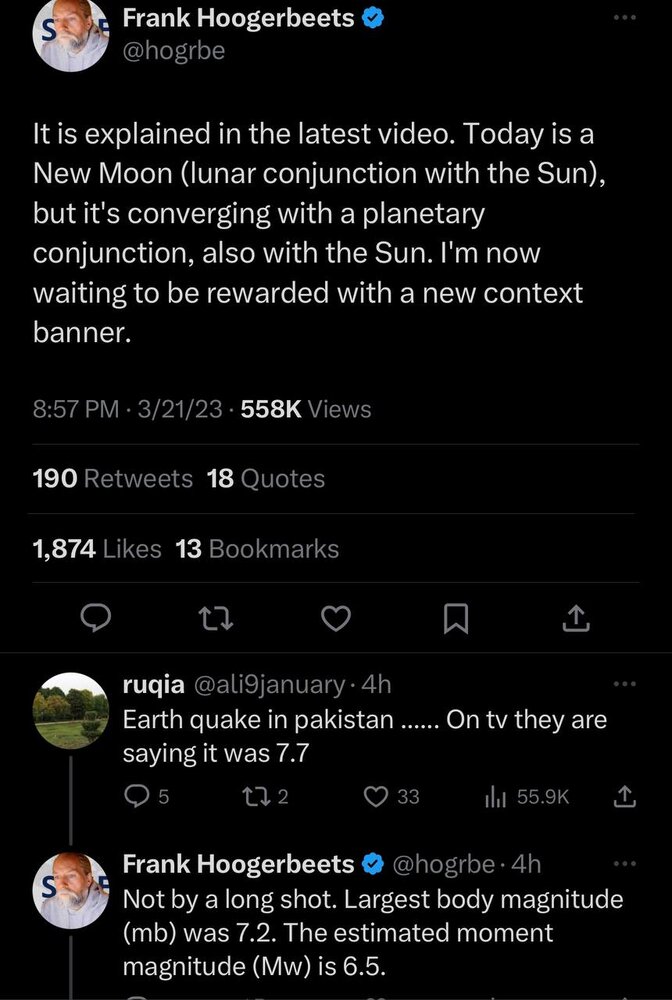
Task: Like ruqia's reply
Action: click(376, 796)
